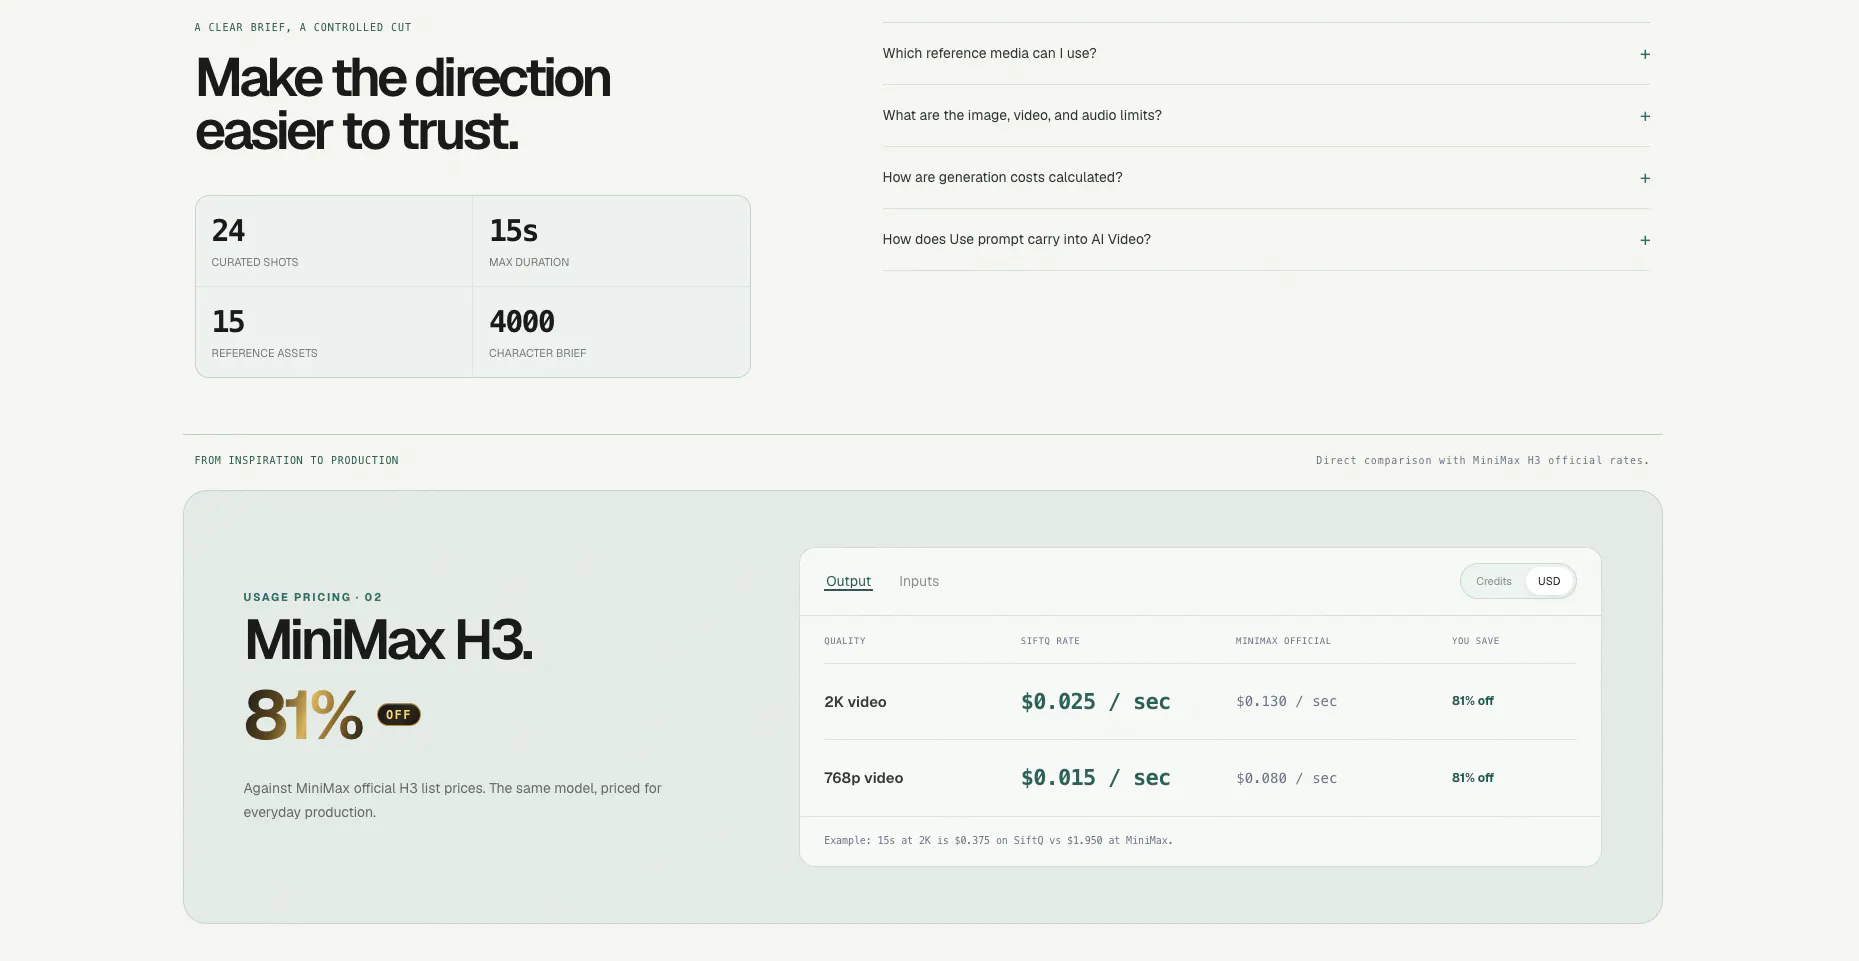The width and height of the screenshot is (1859, 961).
Task: Select USD pricing option
Action: 1549,581
